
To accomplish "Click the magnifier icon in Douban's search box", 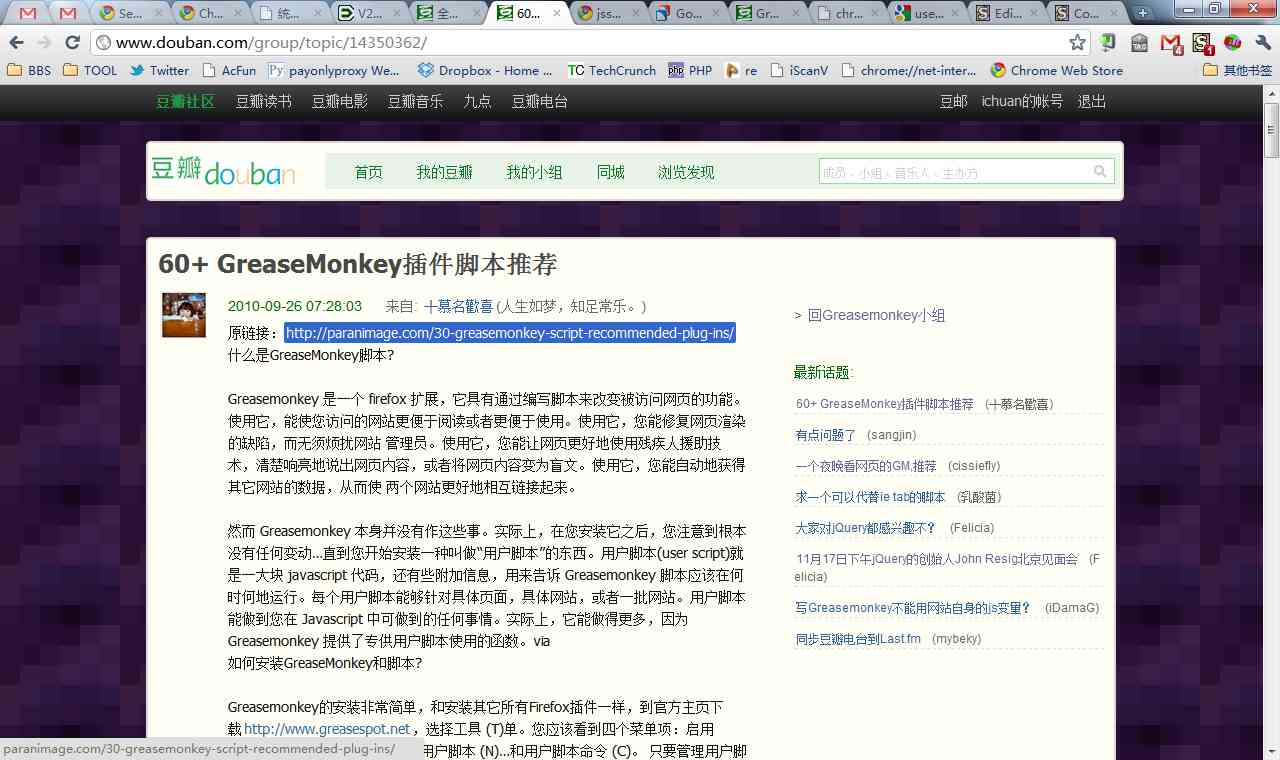I will [1100, 170].
